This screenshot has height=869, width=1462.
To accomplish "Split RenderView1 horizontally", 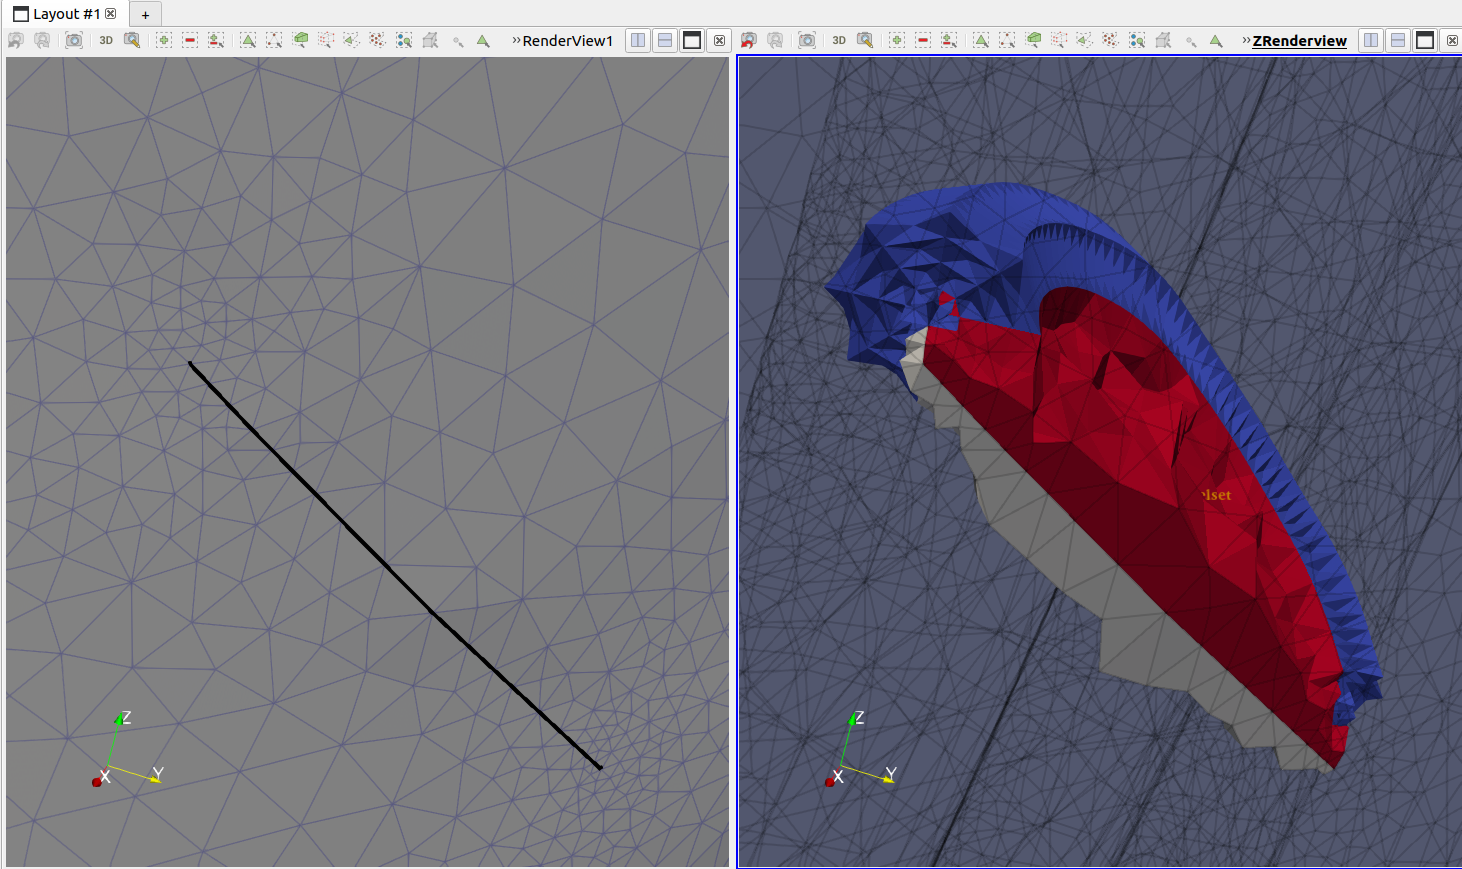I will point(638,40).
